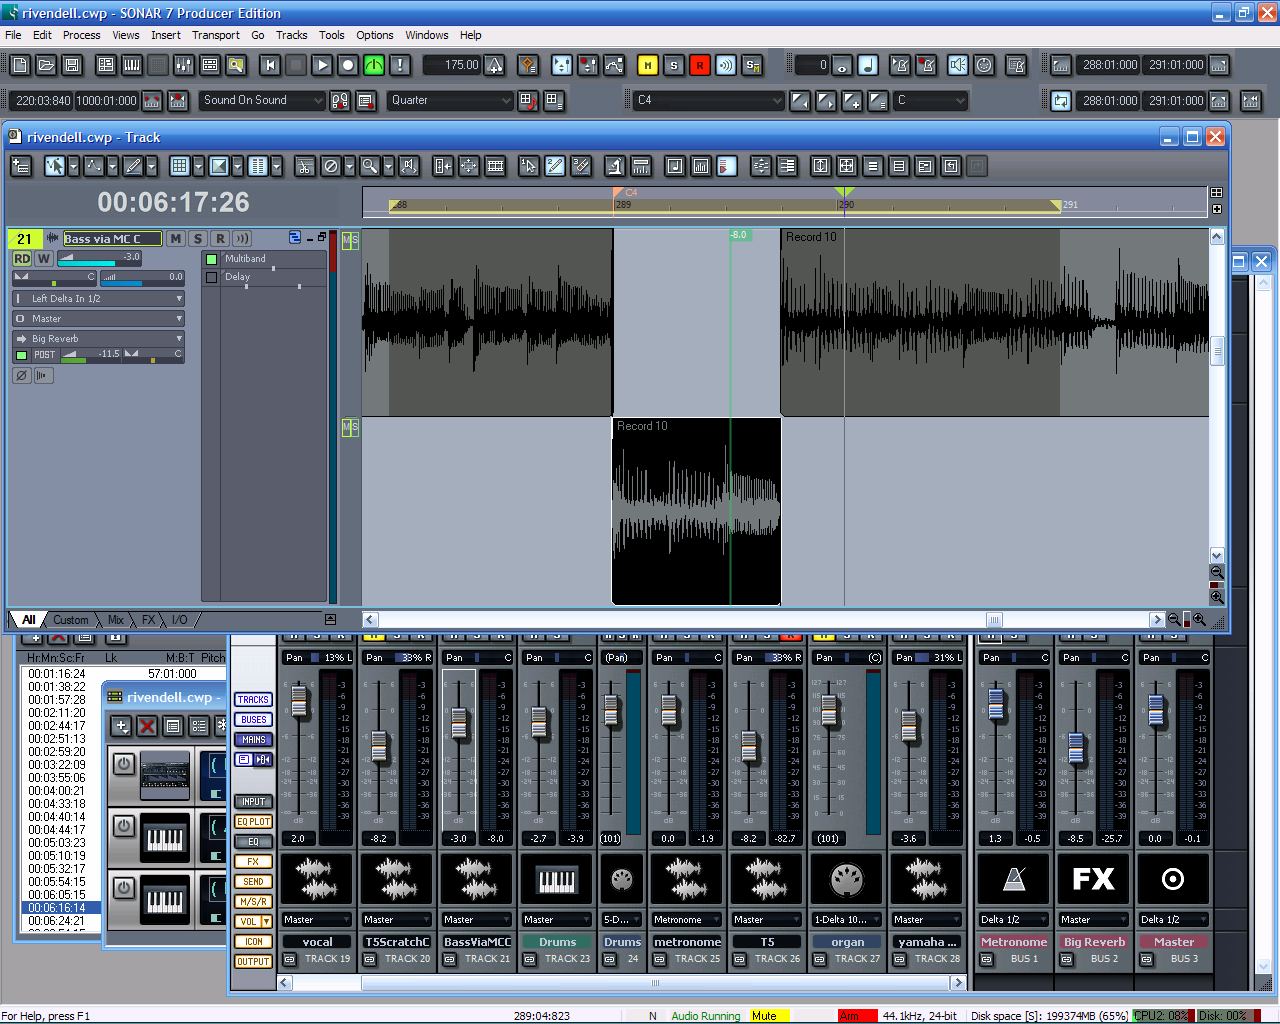Screen dimensions: 1280x1024
Task: Rewind to start with transport button
Action: click(x=270, y=65)
